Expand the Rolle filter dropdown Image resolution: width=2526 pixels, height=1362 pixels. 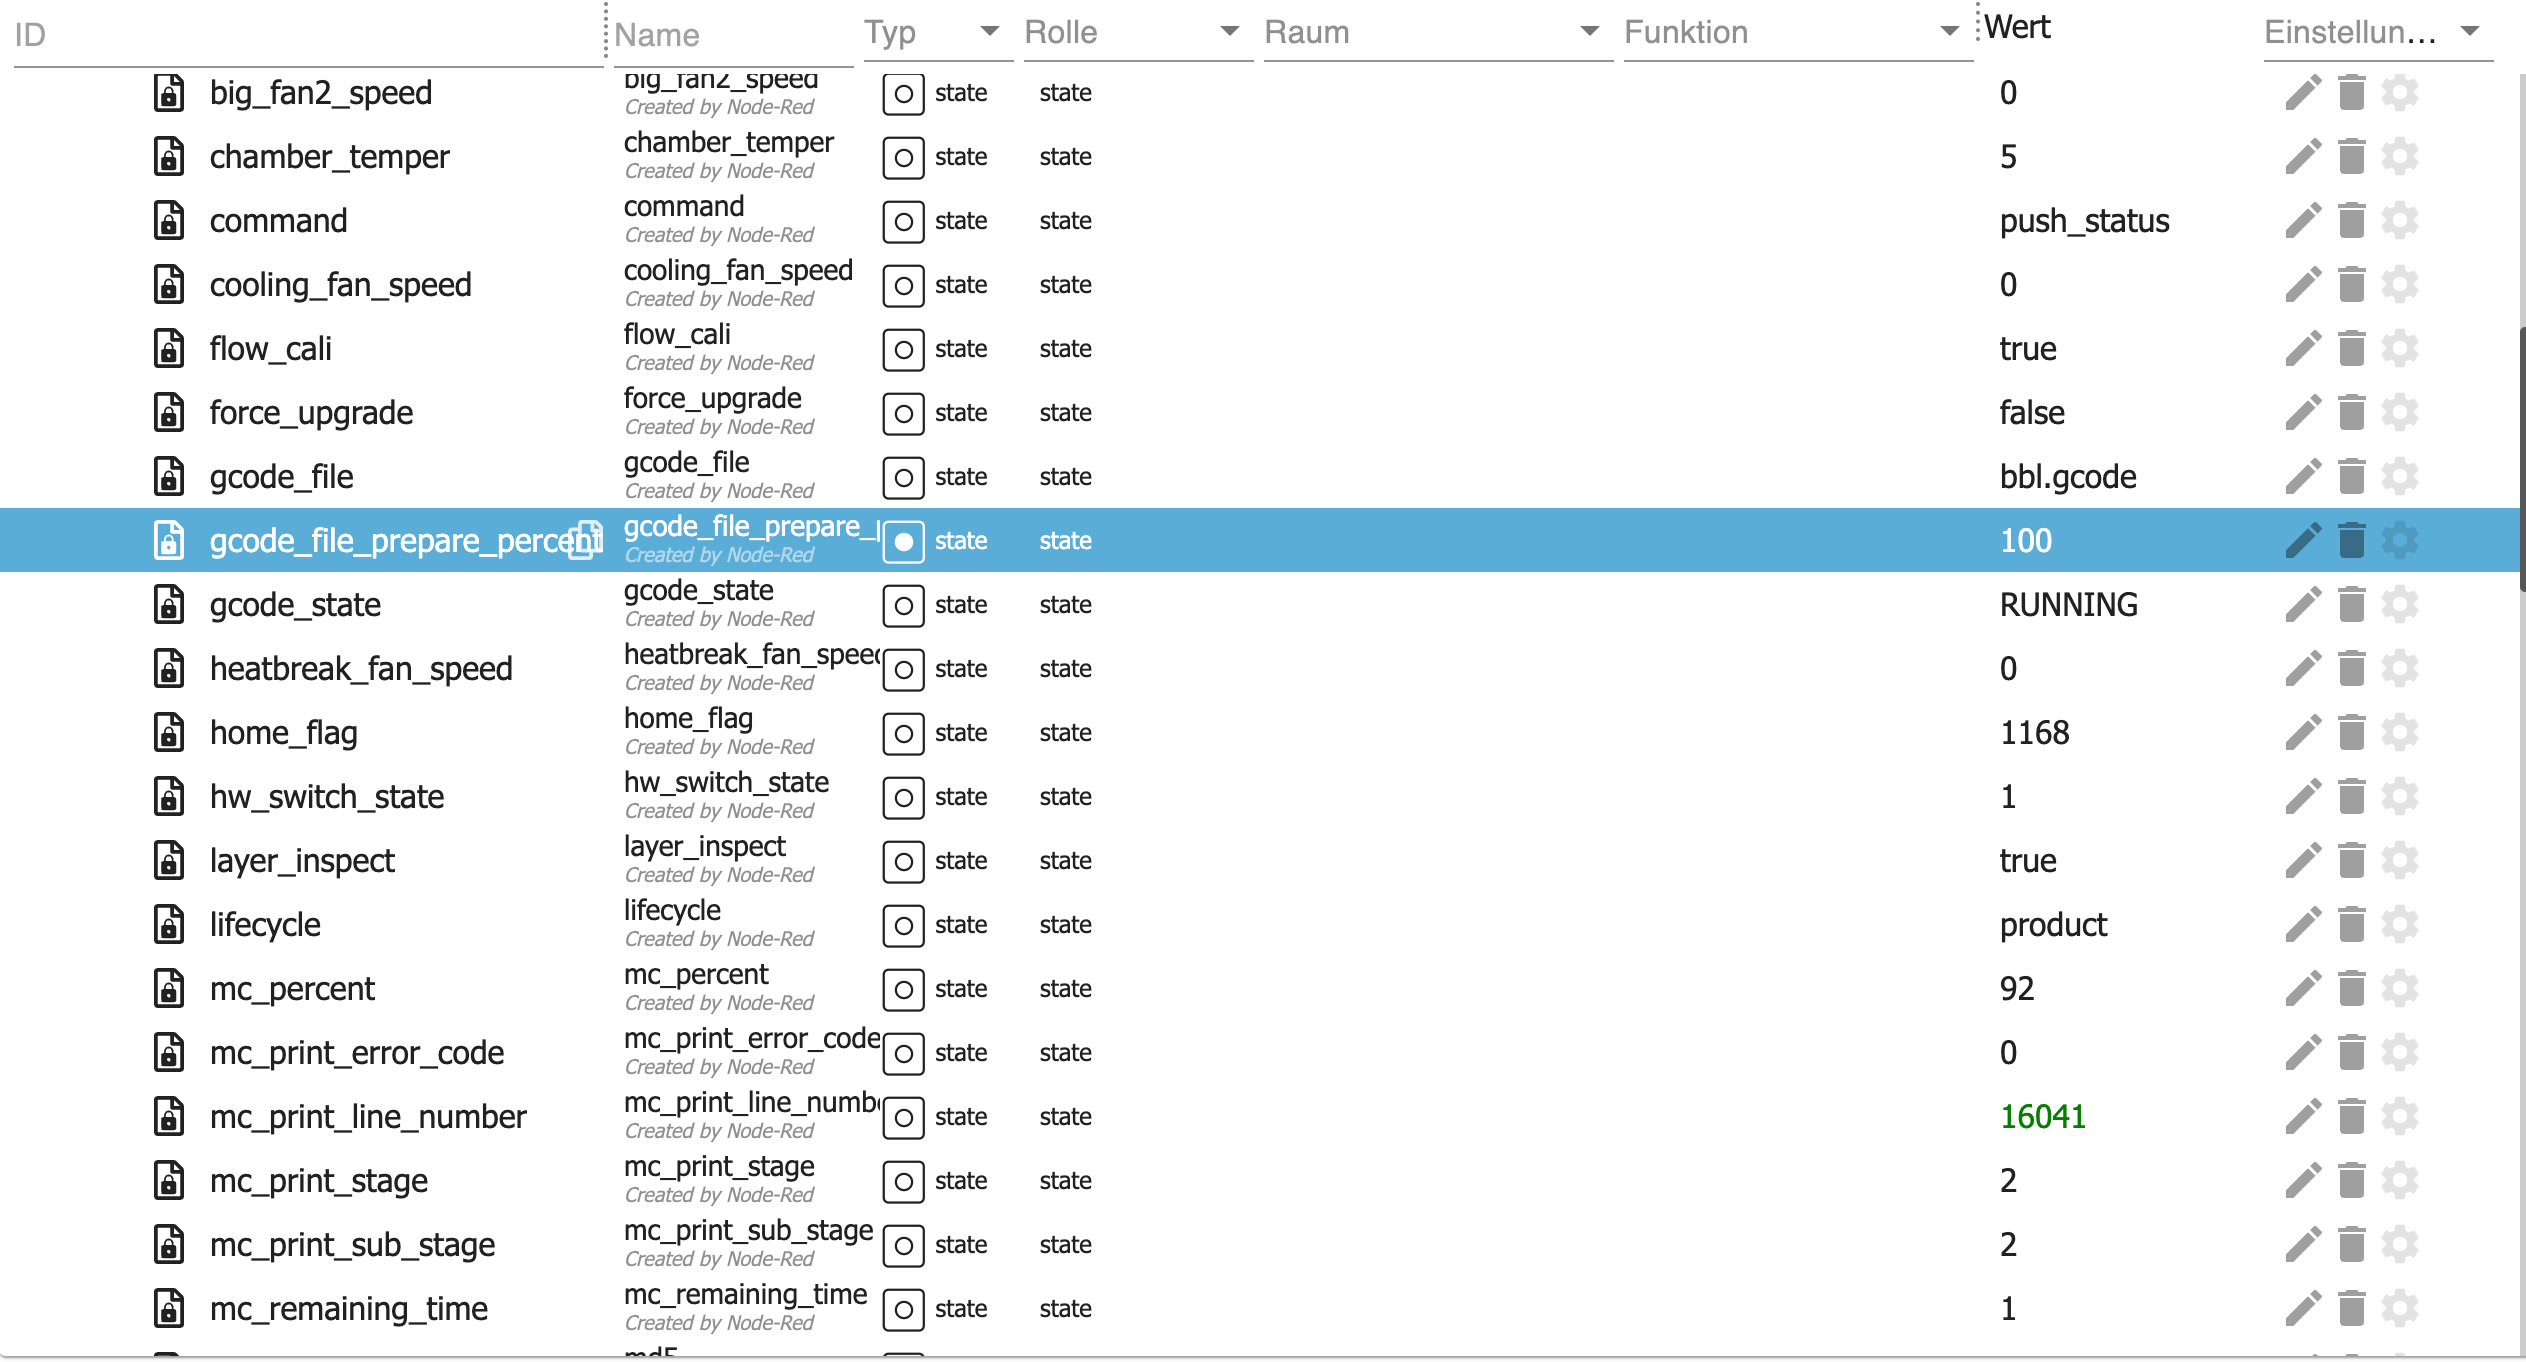tap(1229, 32)
